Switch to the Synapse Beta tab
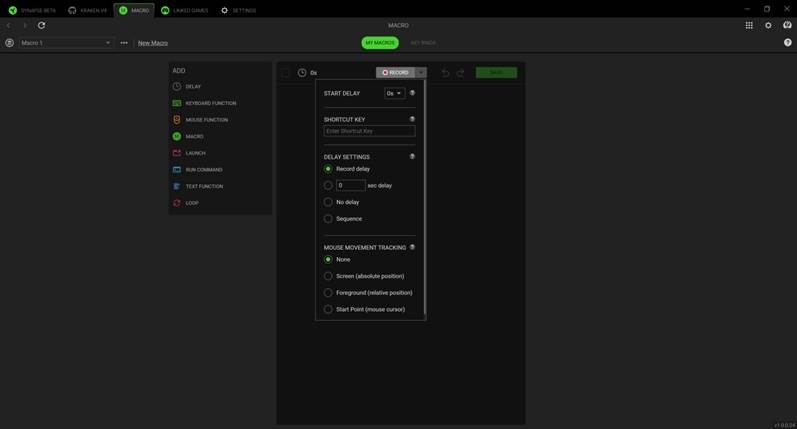Viewport: 797px width, 429px height. tap(32, 10)
